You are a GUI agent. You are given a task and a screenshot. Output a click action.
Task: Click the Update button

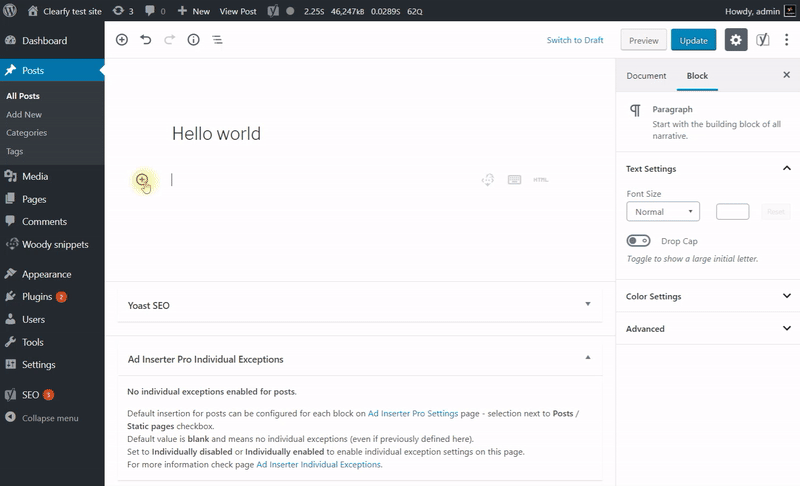[x=694, y=40]
